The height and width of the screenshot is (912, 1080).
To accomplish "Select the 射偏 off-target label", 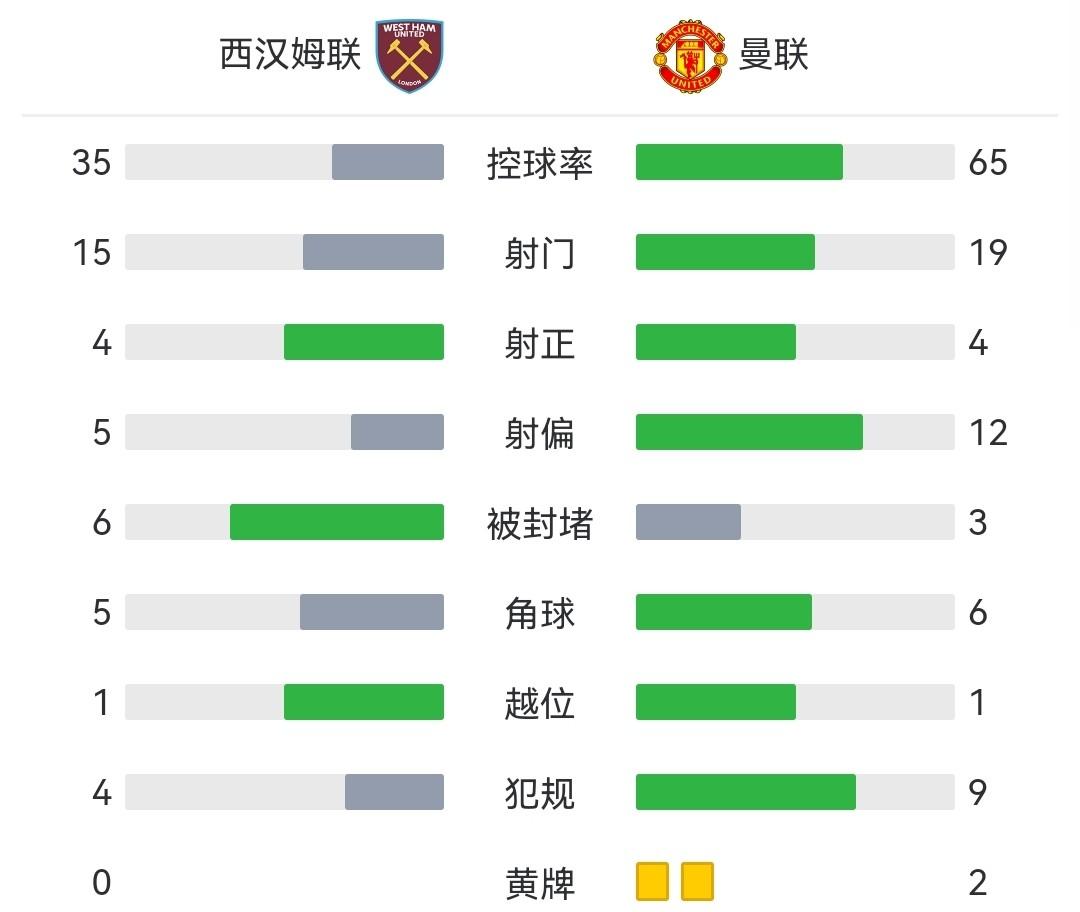I will [x=540, y=433].
